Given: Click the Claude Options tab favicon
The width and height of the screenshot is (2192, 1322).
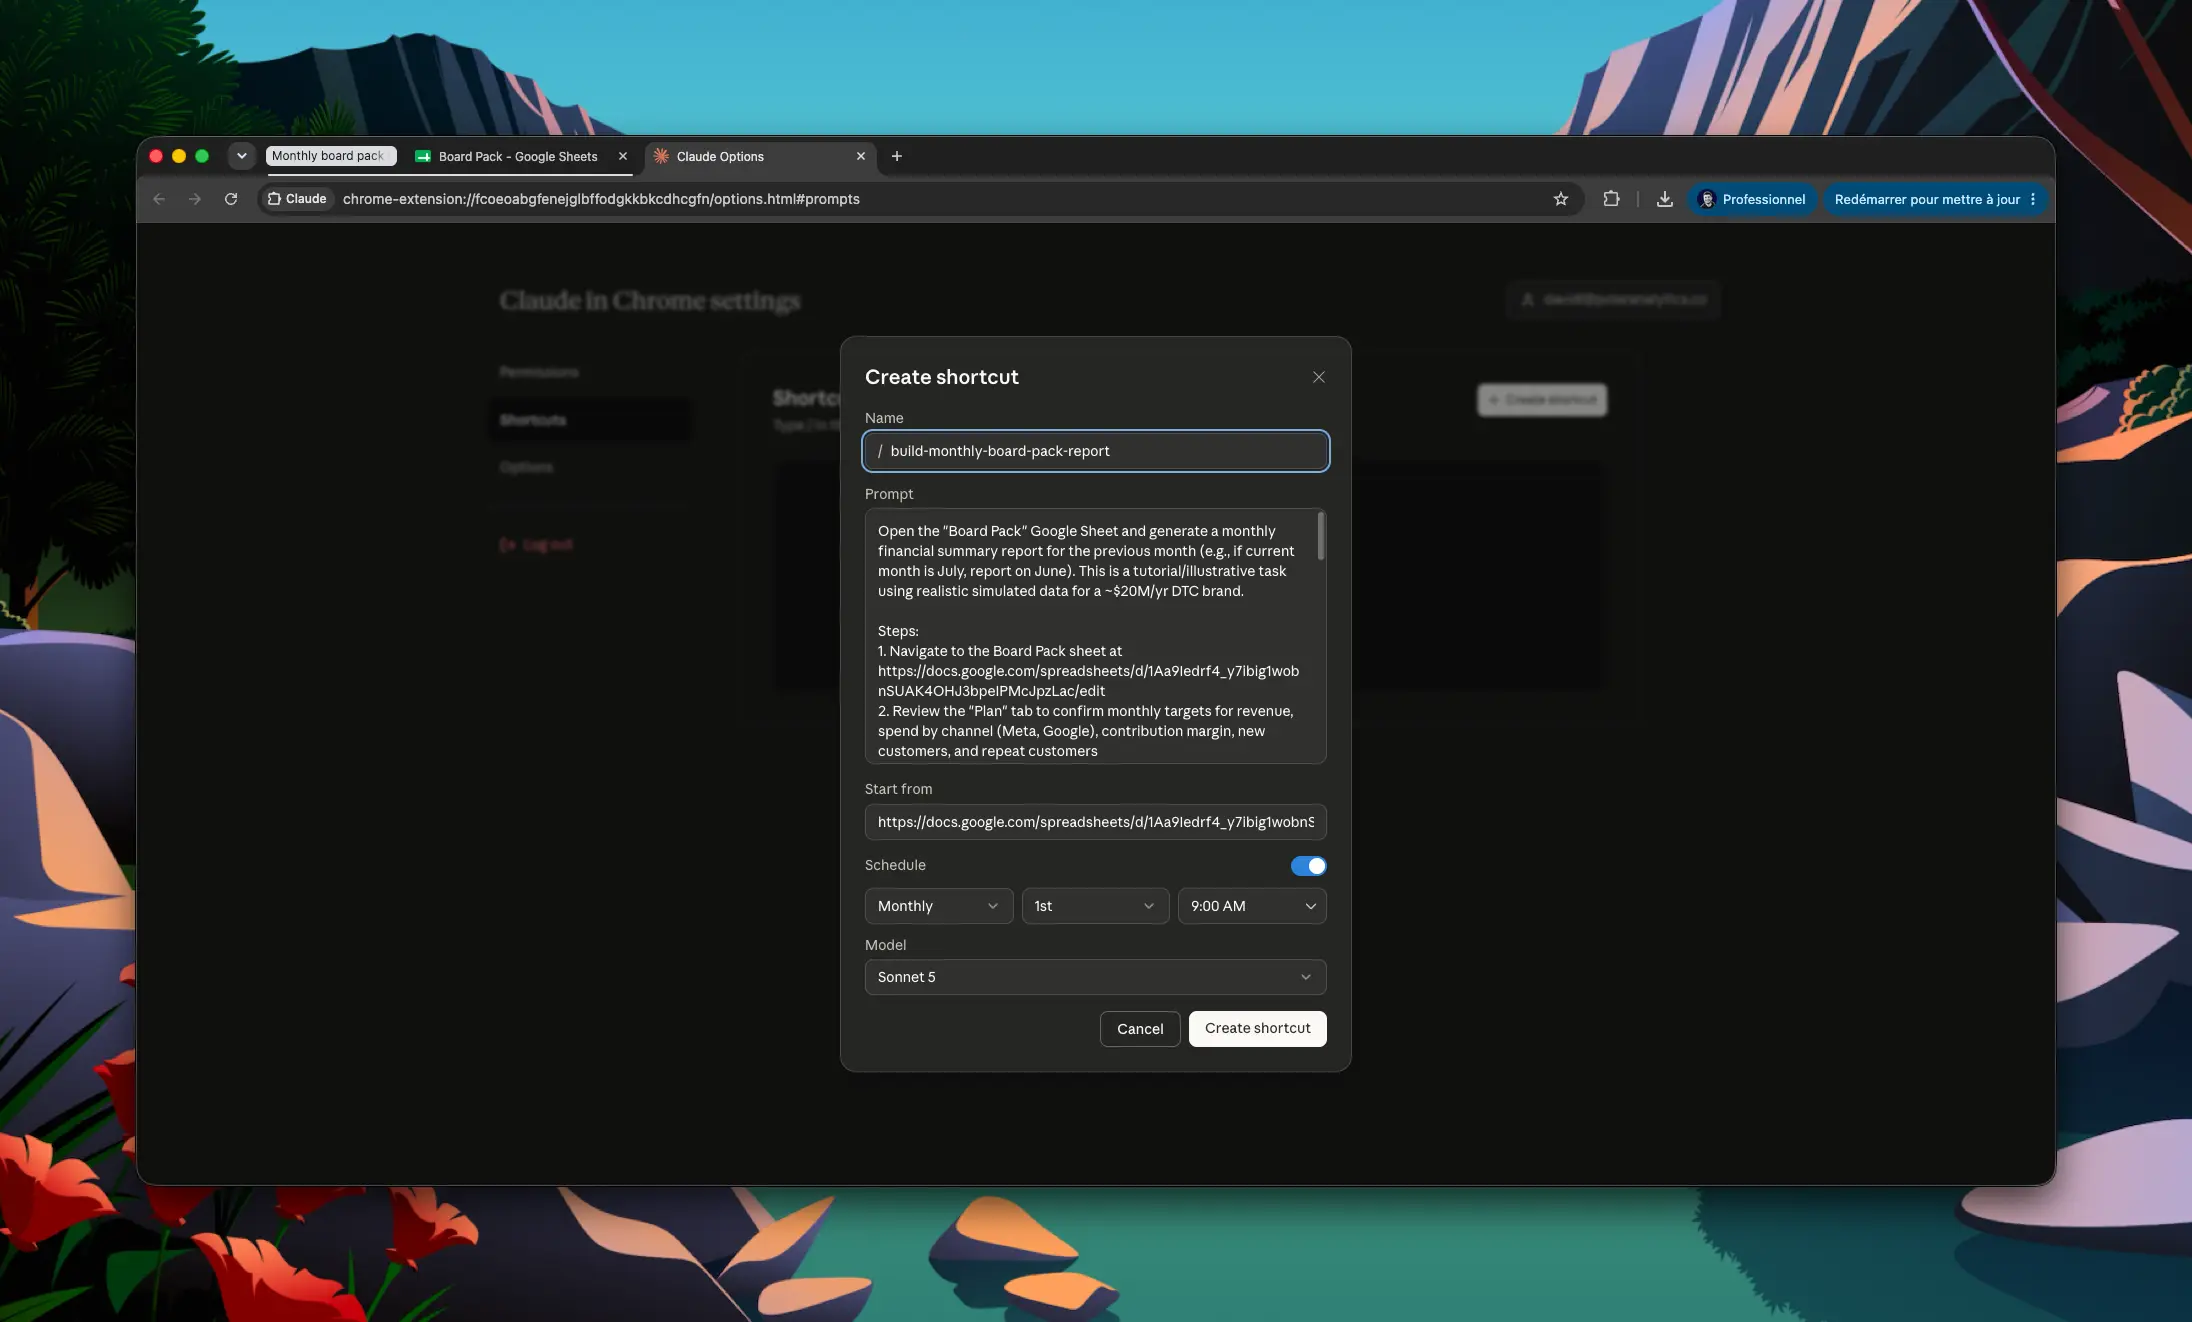Looking at the screenshot, I should pyautogui.click(x=661, y=156).
